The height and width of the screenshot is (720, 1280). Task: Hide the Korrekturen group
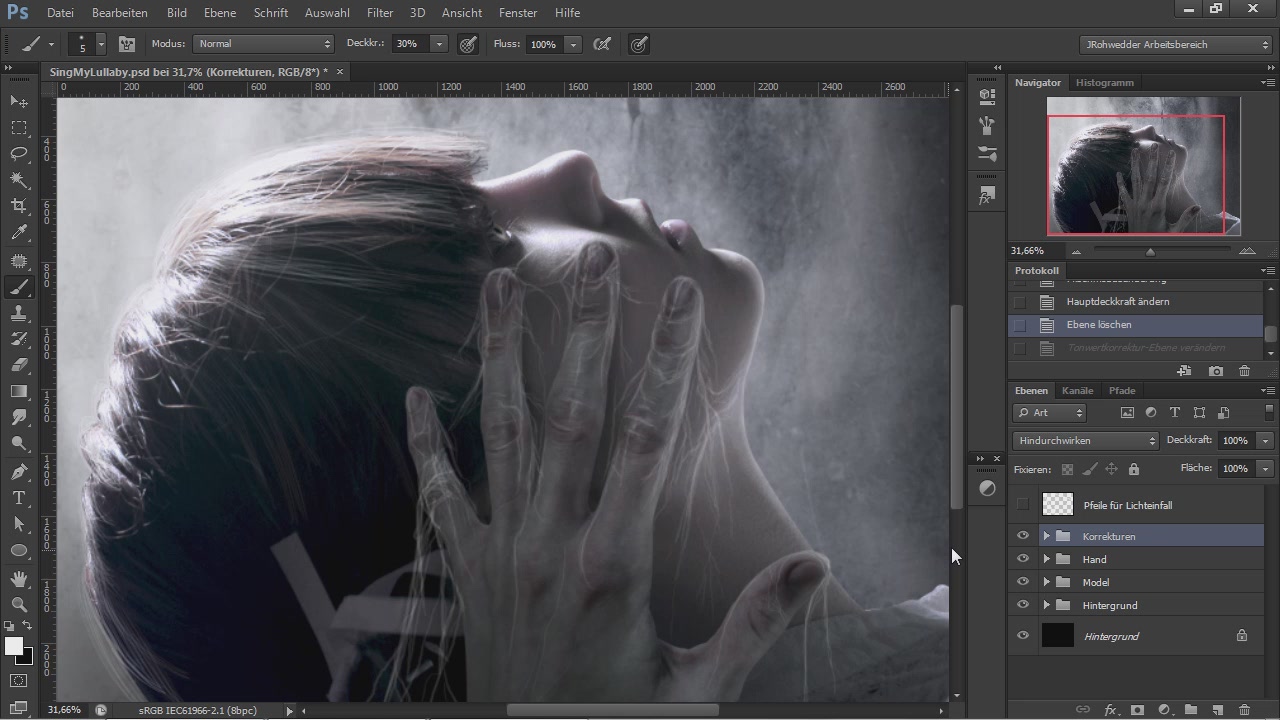tap(1022, 536)
